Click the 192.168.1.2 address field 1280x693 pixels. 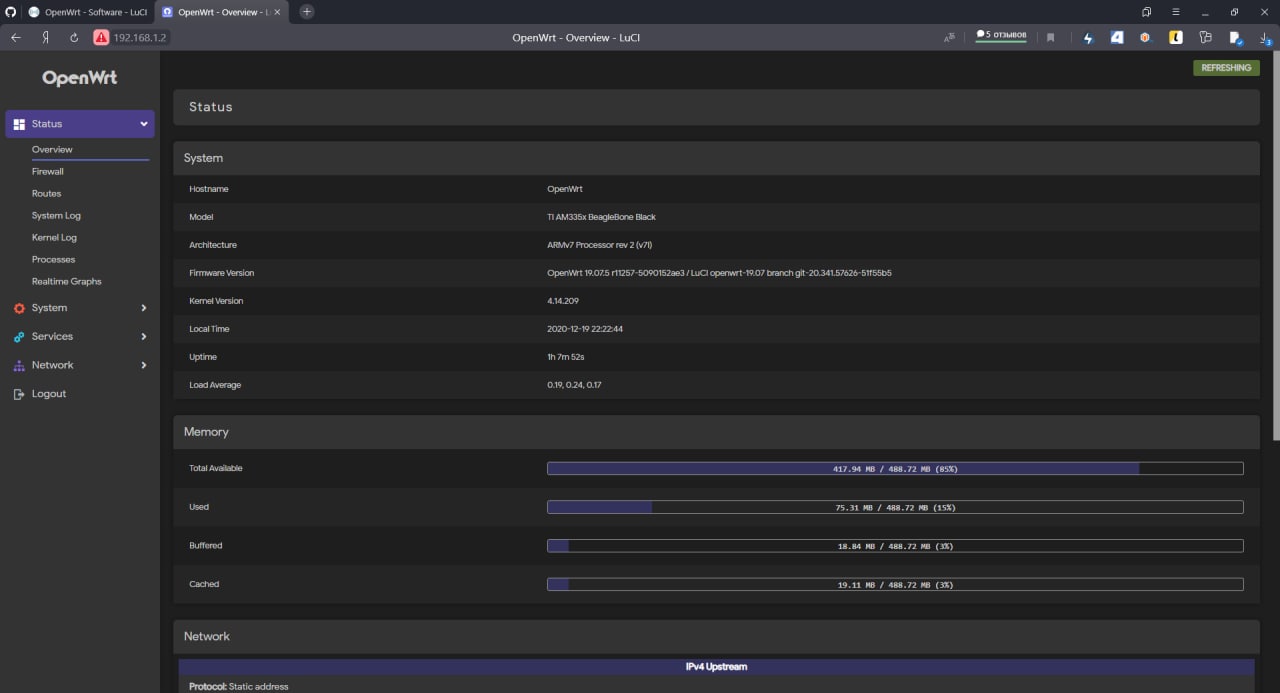pos(140,37)
